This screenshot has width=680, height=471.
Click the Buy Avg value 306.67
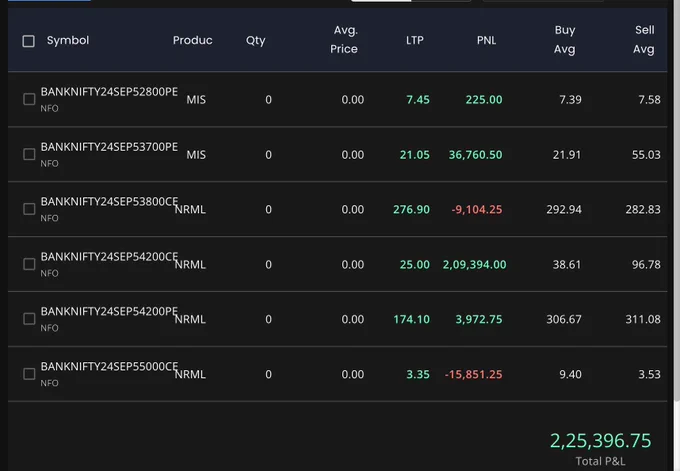coord(564,319)
